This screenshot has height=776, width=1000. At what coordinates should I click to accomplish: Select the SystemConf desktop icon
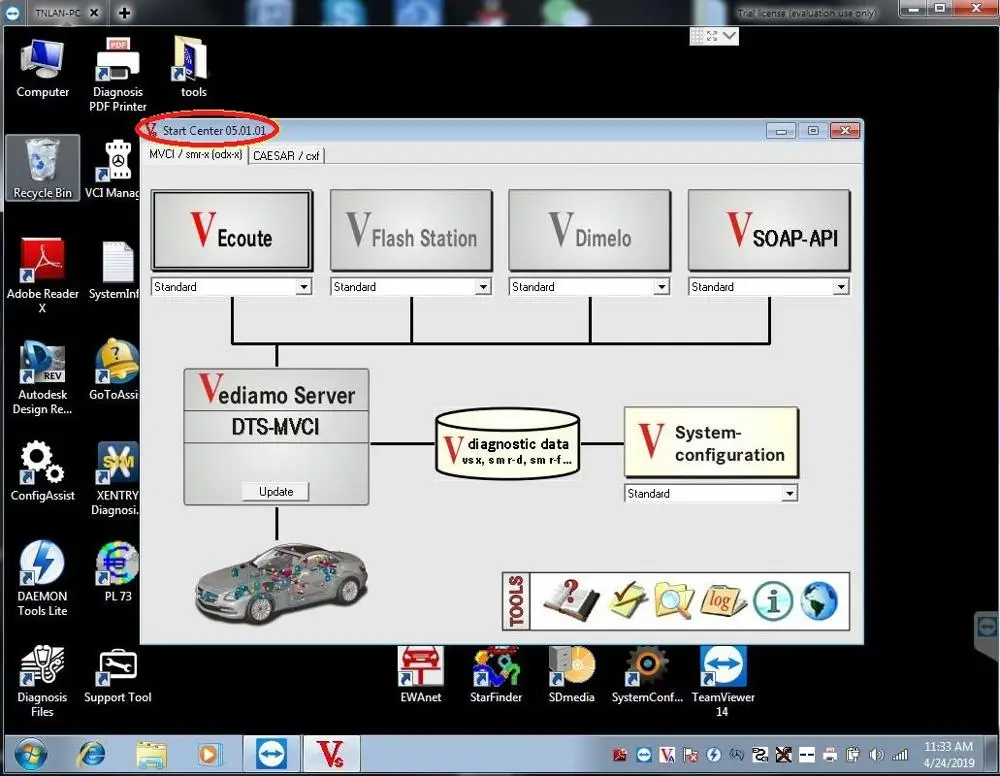[647, 675]
